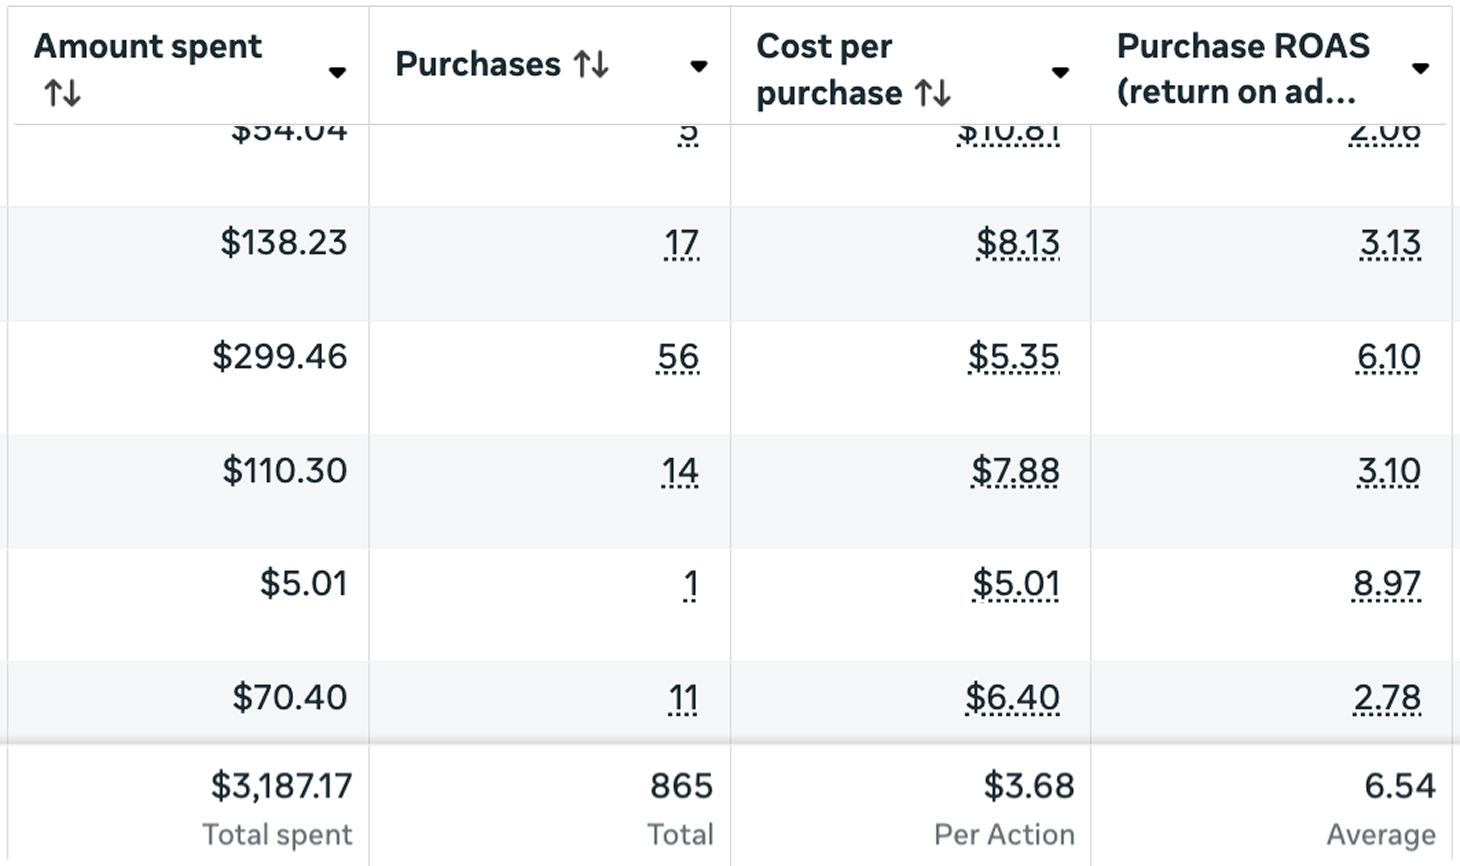The width and height of the screenshot is (1460, 866).
Task: Click the Purchase ROAS column header
Action: (1242, 68)
